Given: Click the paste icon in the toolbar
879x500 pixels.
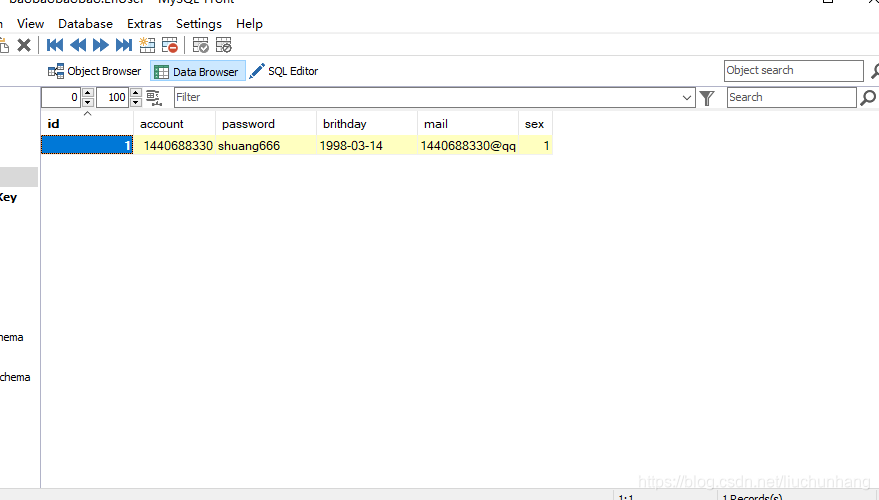Looking at the screenshot, I should (4, 45).
